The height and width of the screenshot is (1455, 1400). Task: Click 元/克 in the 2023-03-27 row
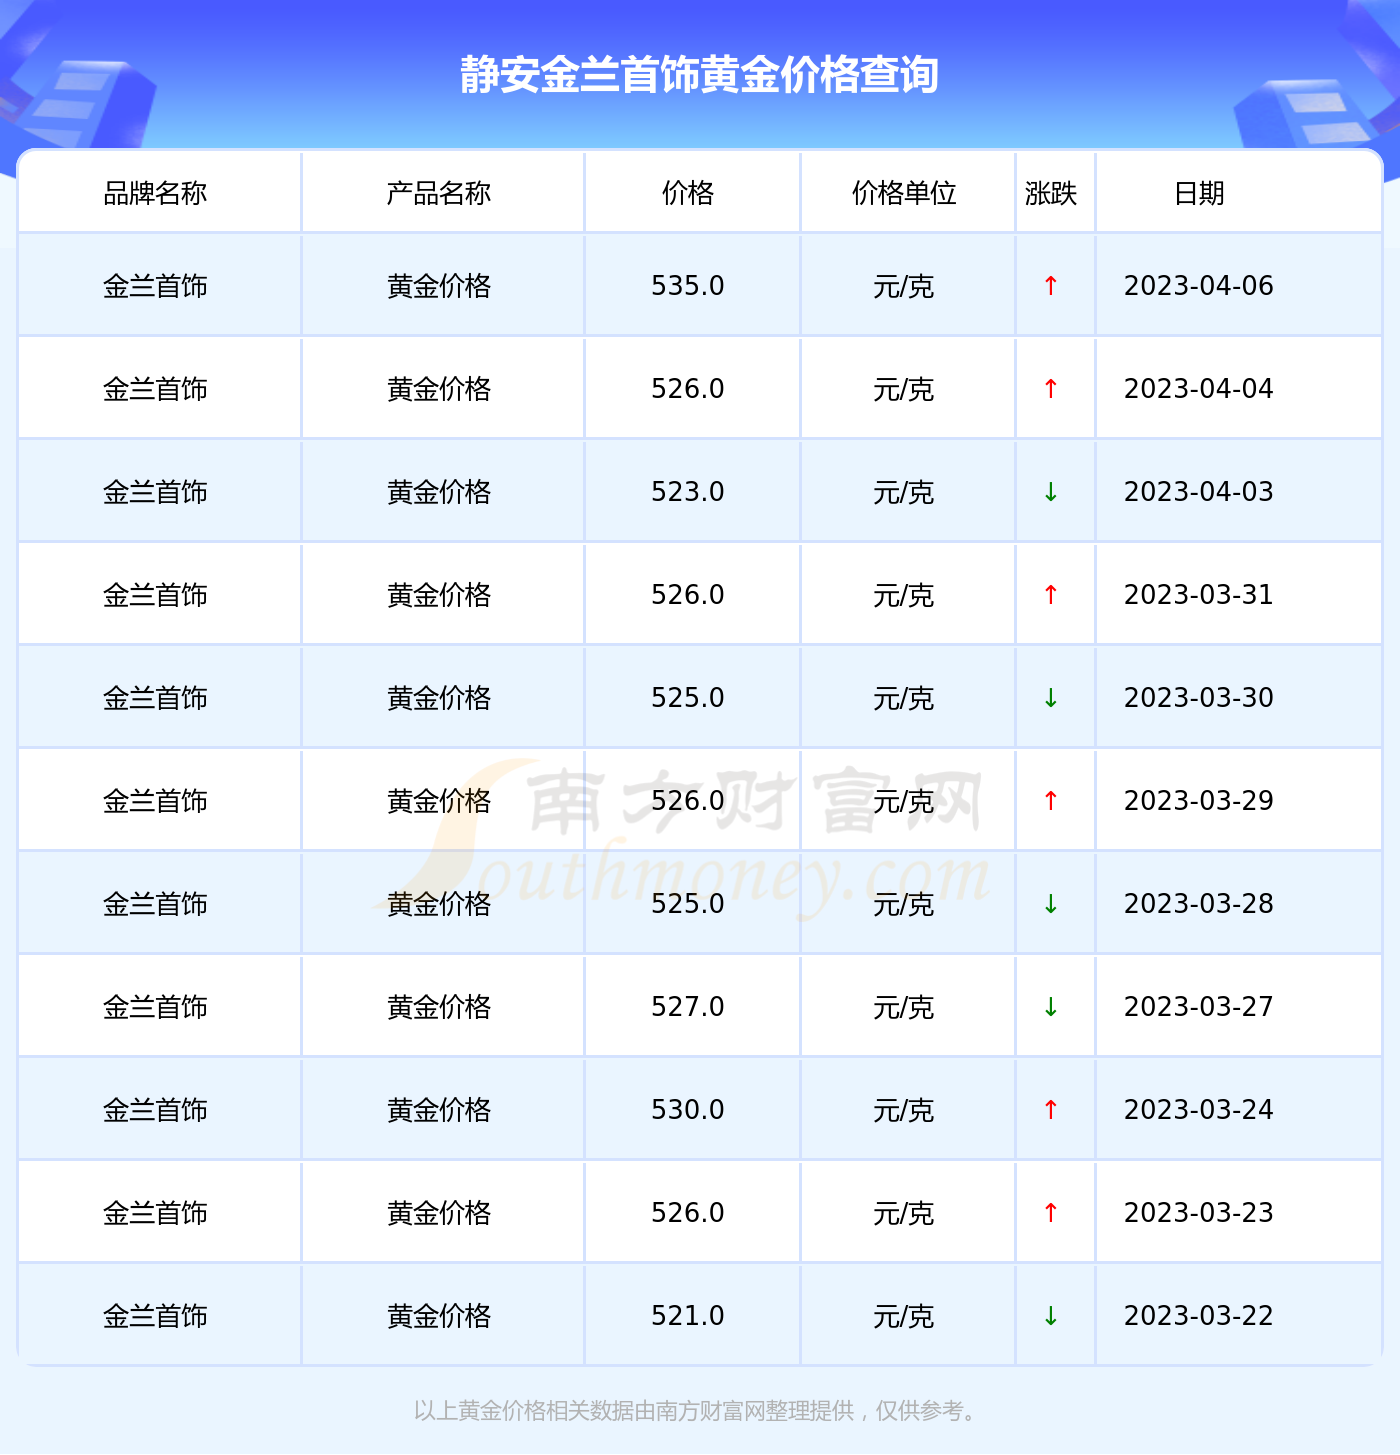pos(904,1007)
